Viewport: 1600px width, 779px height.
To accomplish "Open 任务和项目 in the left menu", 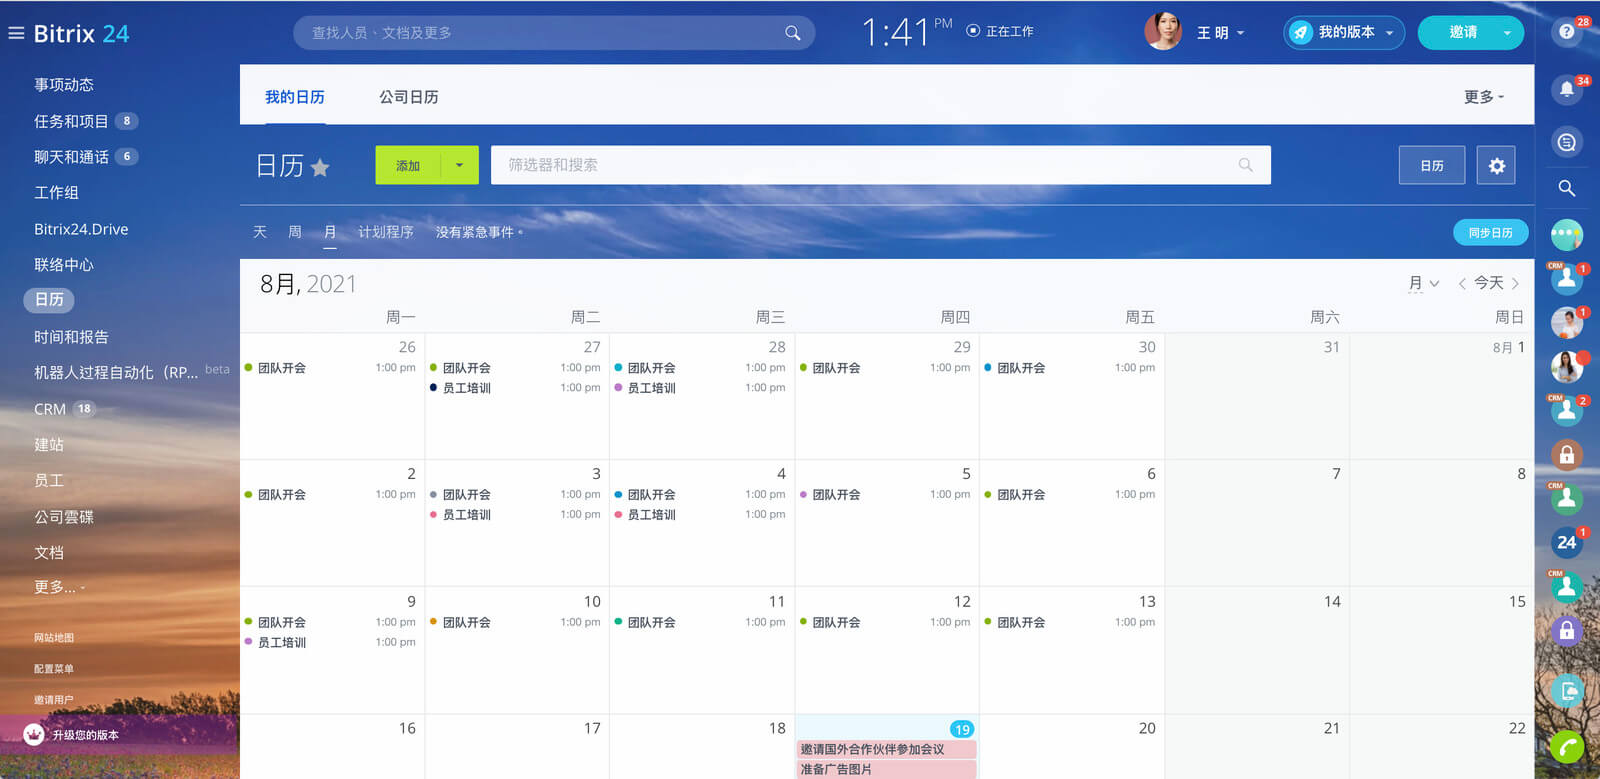I will pyautogui.click(x=71, y=121).
